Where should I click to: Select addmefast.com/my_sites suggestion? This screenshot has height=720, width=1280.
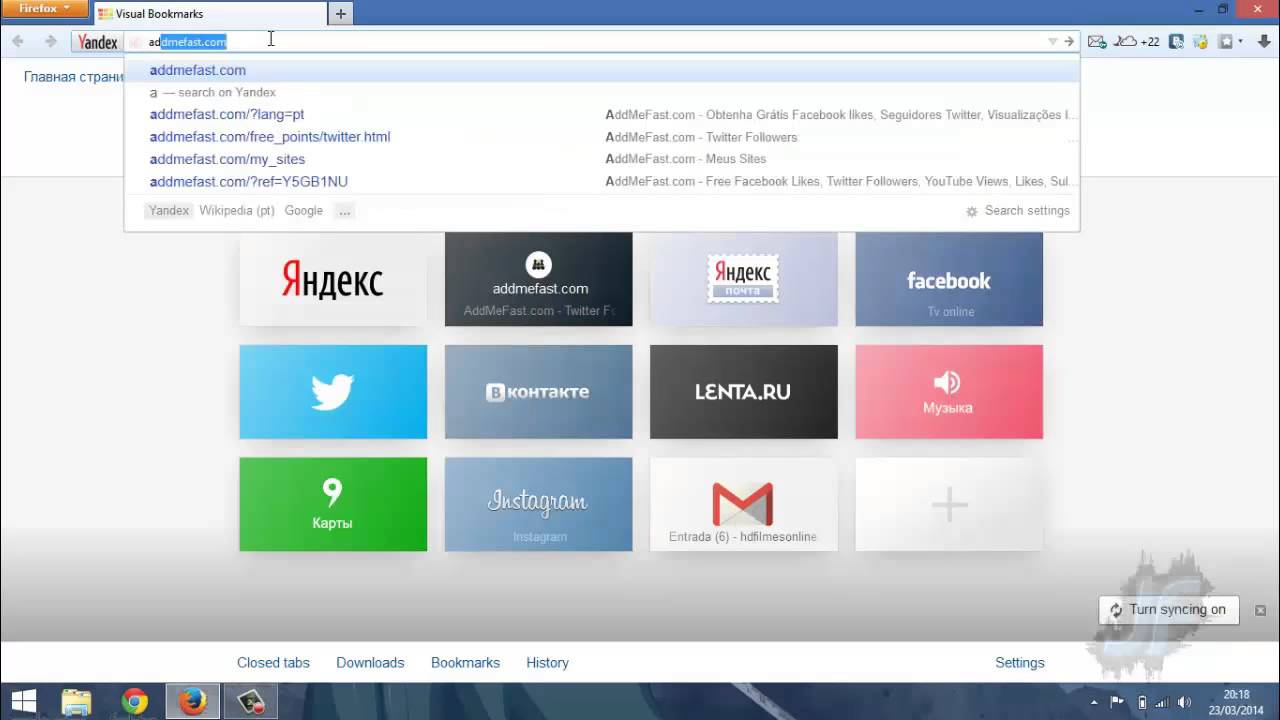(602, 159)
